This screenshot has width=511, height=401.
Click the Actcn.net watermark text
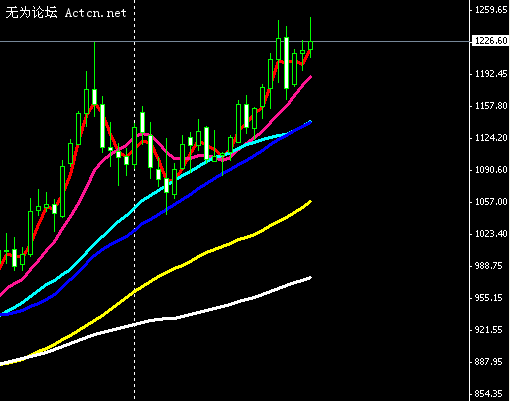[96, 13]
